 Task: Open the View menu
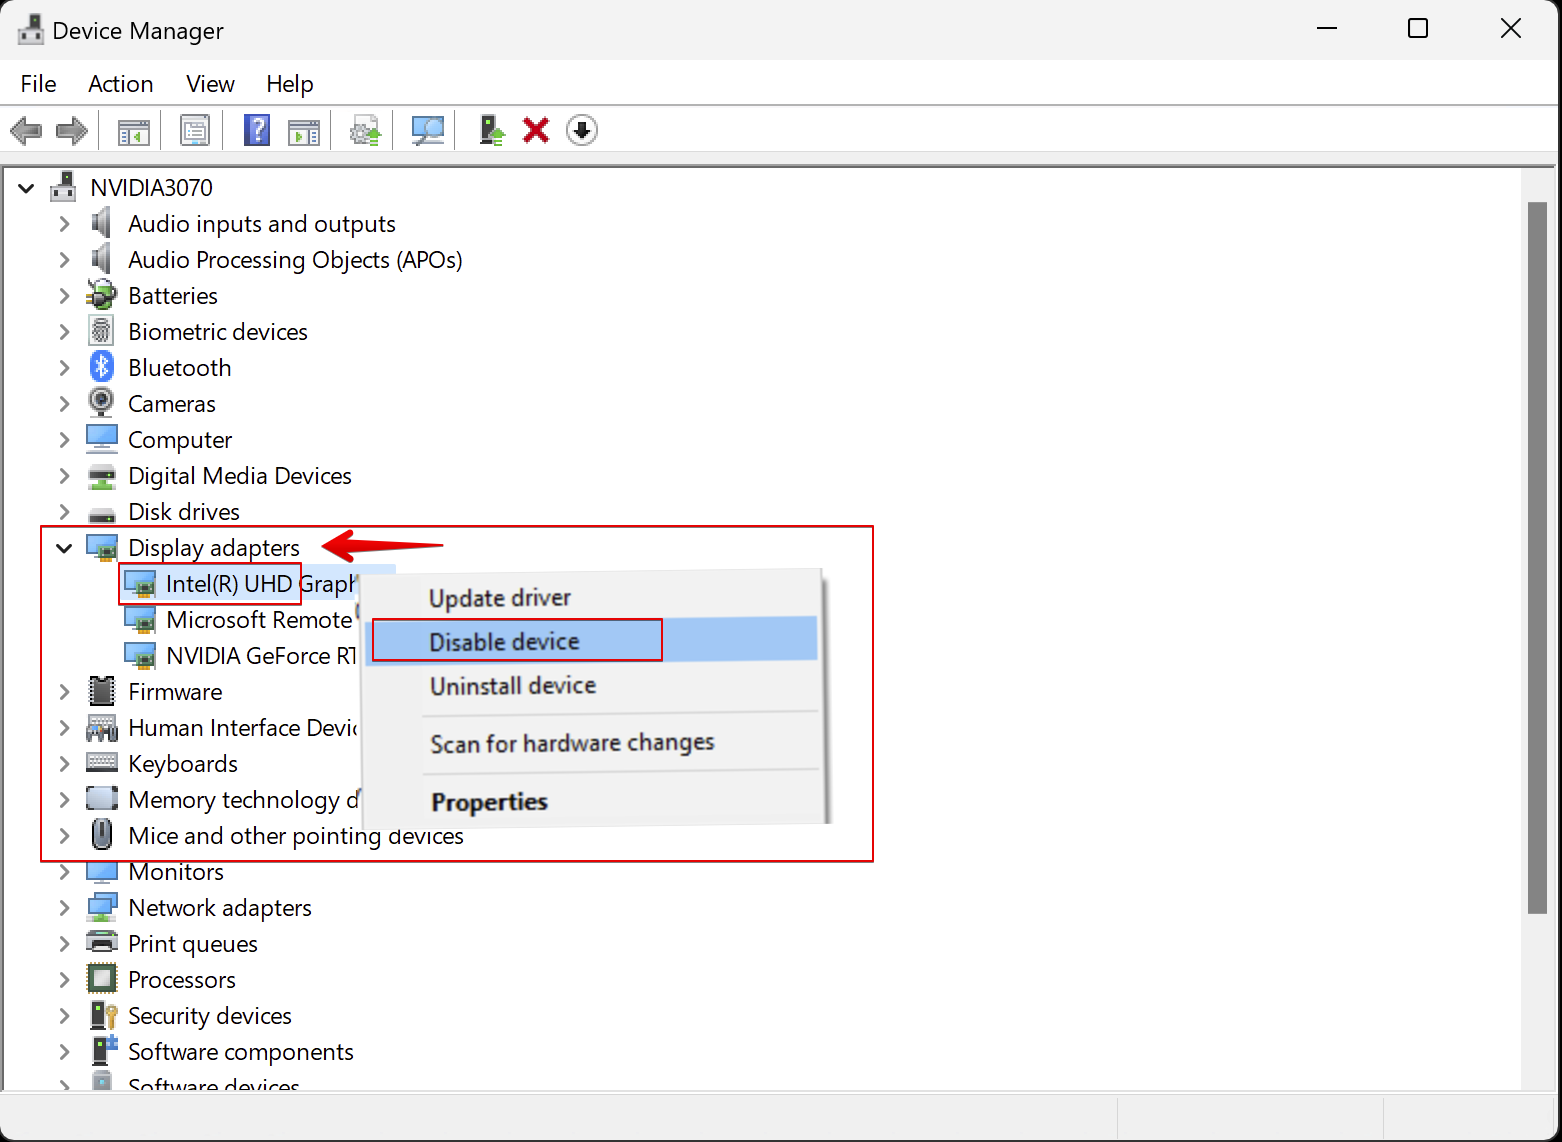click(x=210, y=84)
